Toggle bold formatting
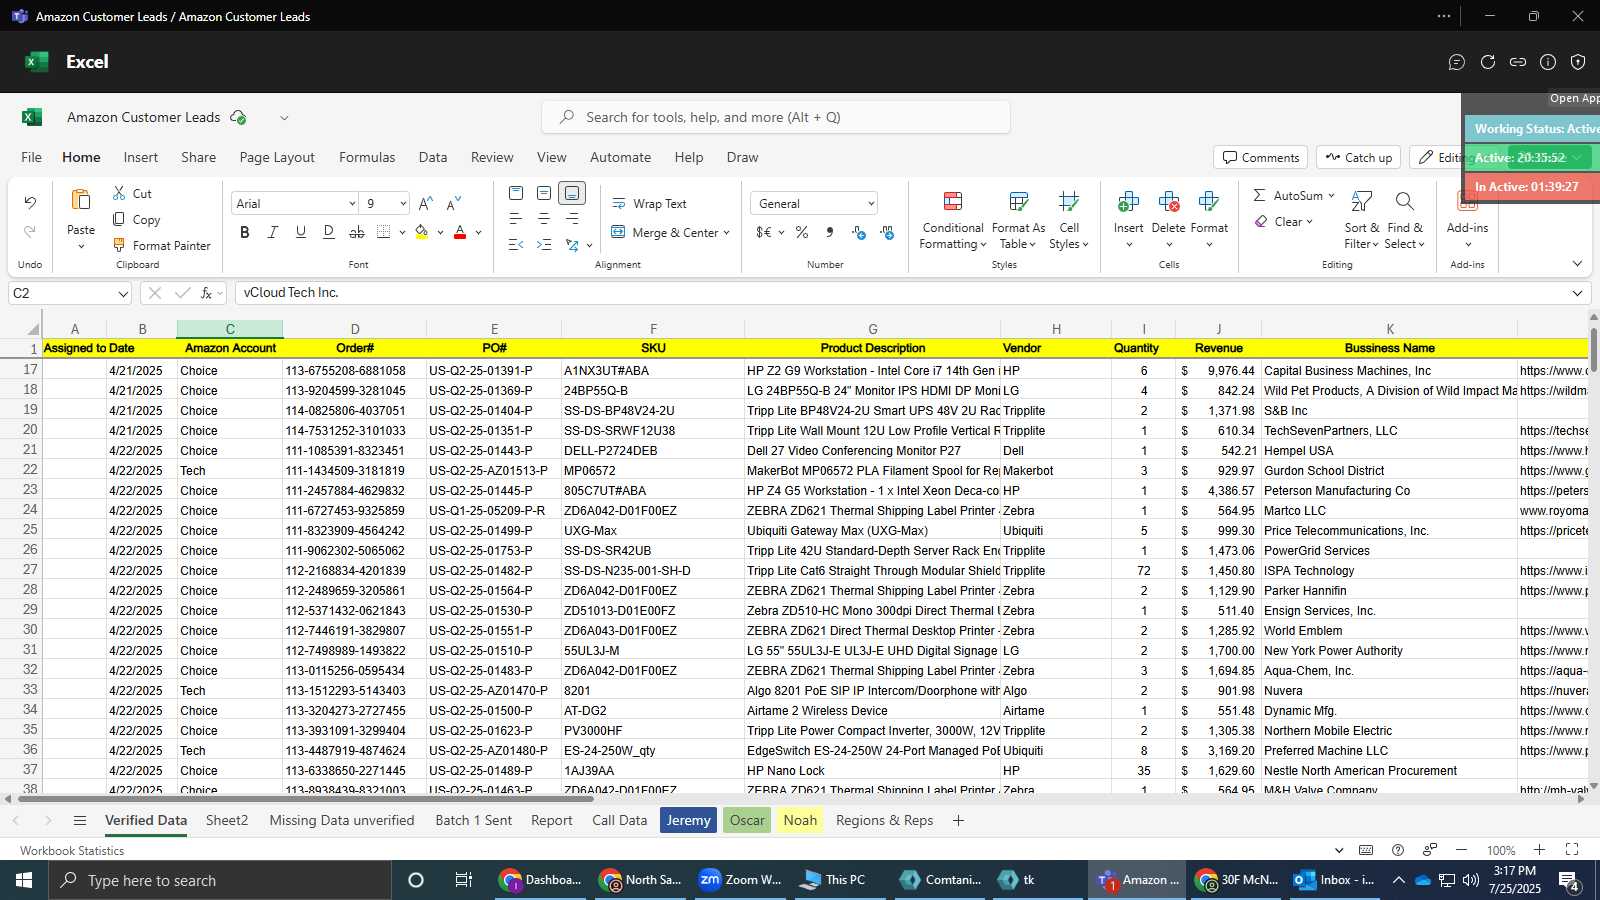The width and height of the screenshot is (1600, 900). 245,232
